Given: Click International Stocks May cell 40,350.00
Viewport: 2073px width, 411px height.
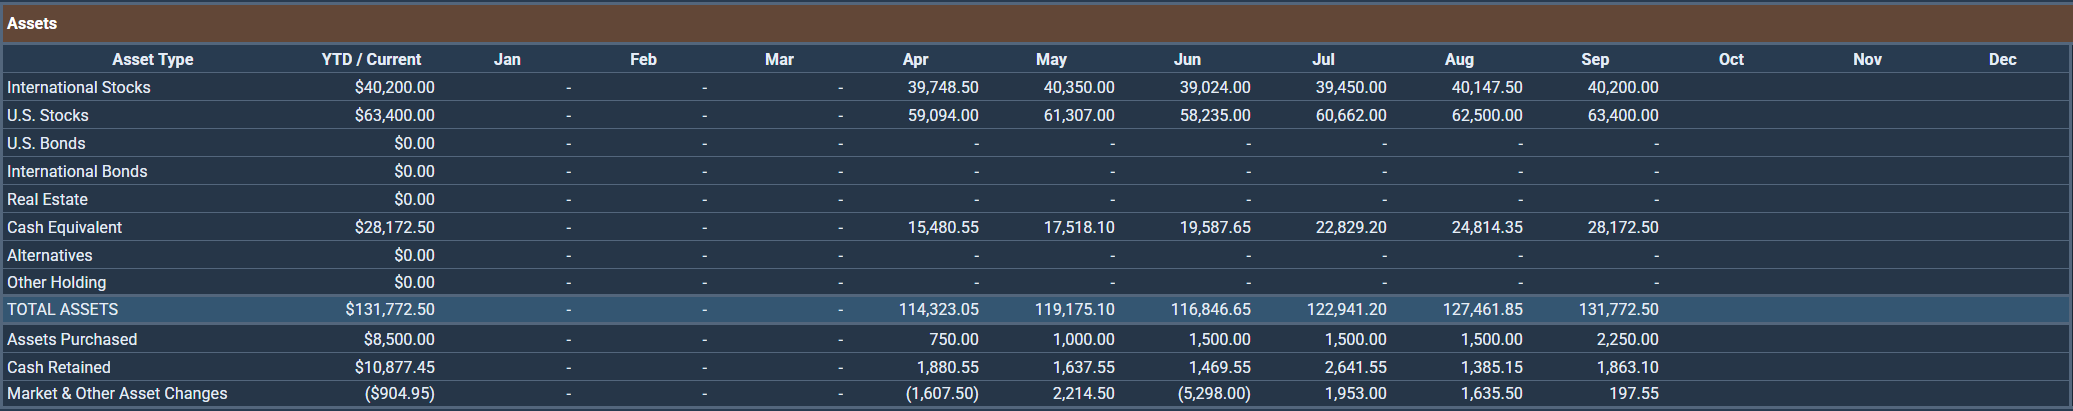Looking at the screenshot, I should tap(1079, 87).
